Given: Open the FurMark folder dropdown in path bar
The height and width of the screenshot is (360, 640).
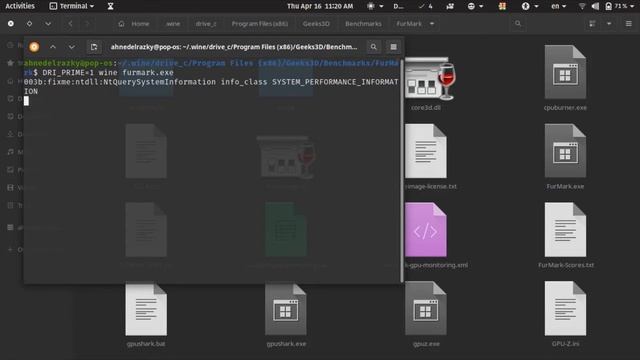Looking at the screenshot, I should point(415,24).
